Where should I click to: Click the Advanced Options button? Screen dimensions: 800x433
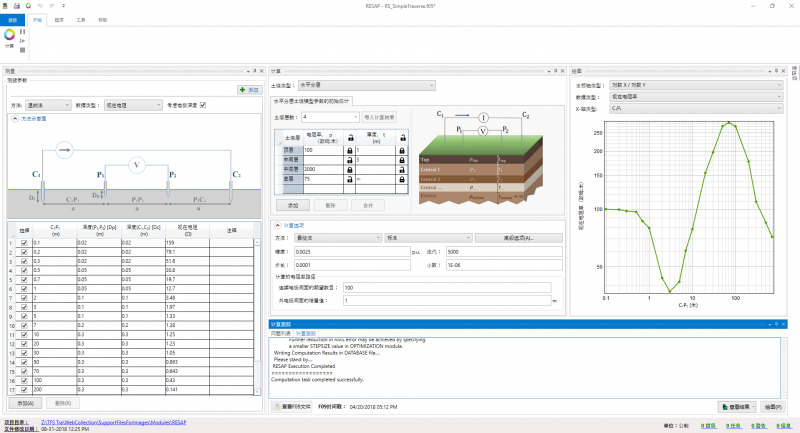tap(517, 238)
